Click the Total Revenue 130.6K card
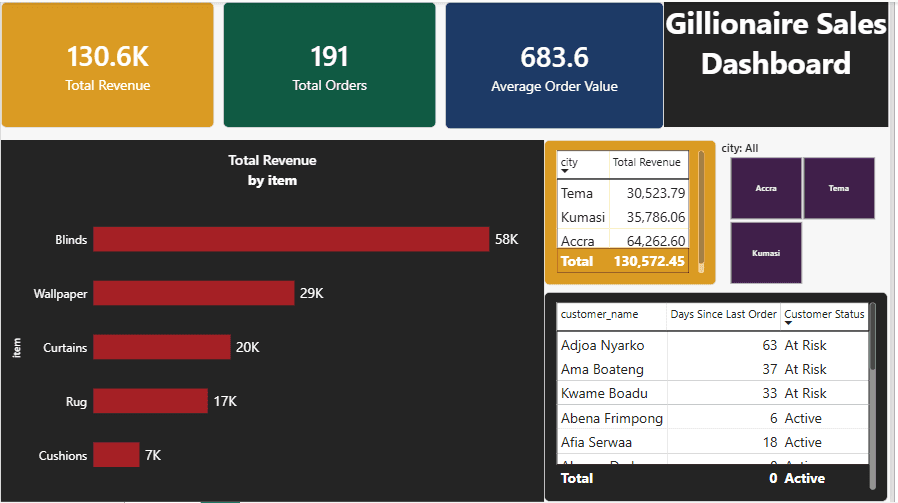This screenshot has height=503, width=898. tap(108, 65)
